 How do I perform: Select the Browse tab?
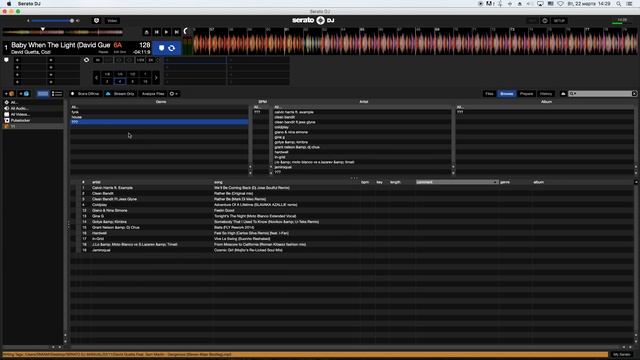[507, 94]
